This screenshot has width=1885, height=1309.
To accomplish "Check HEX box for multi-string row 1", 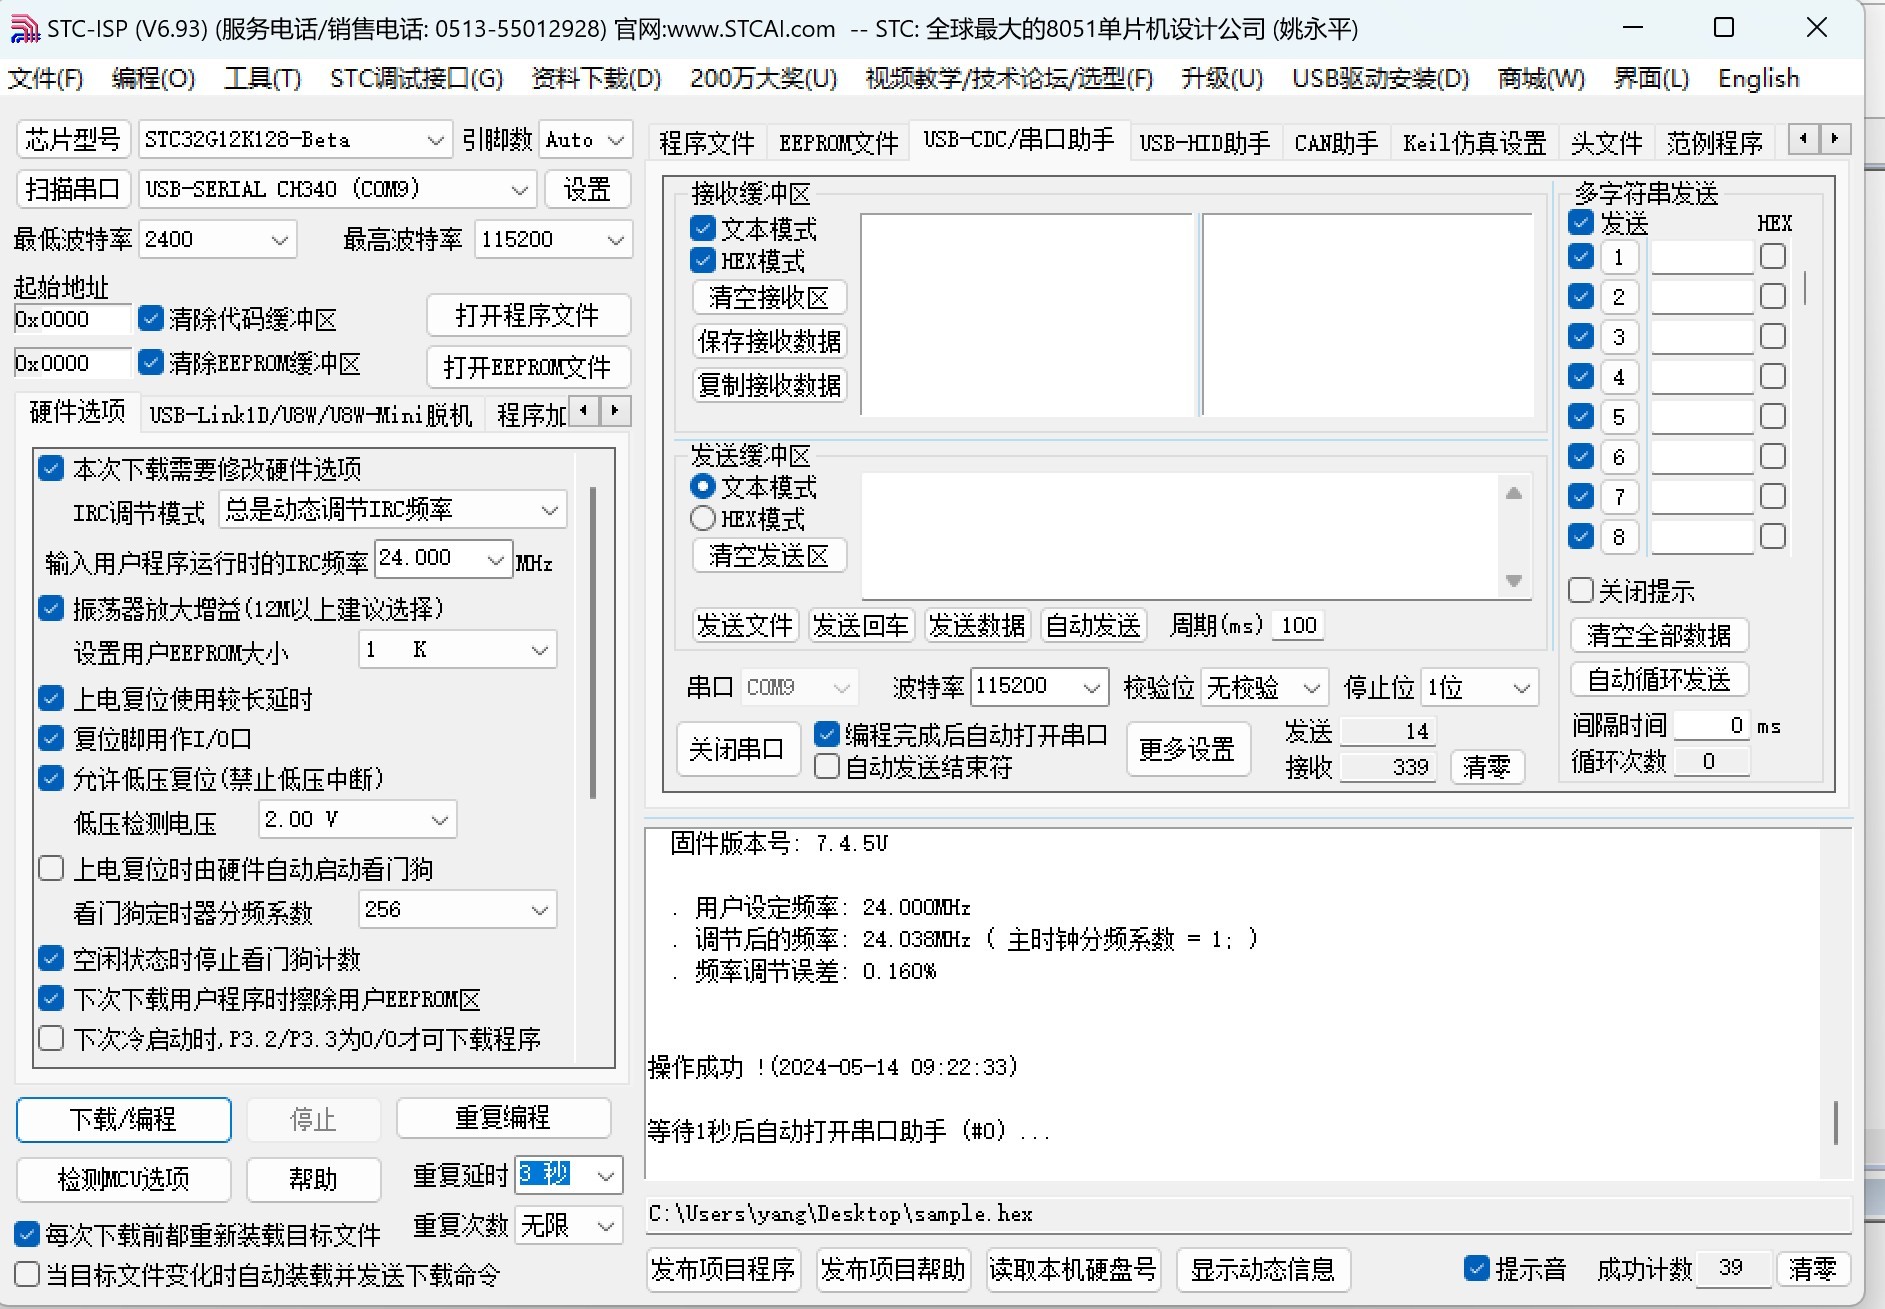I will pos(1773,256).
